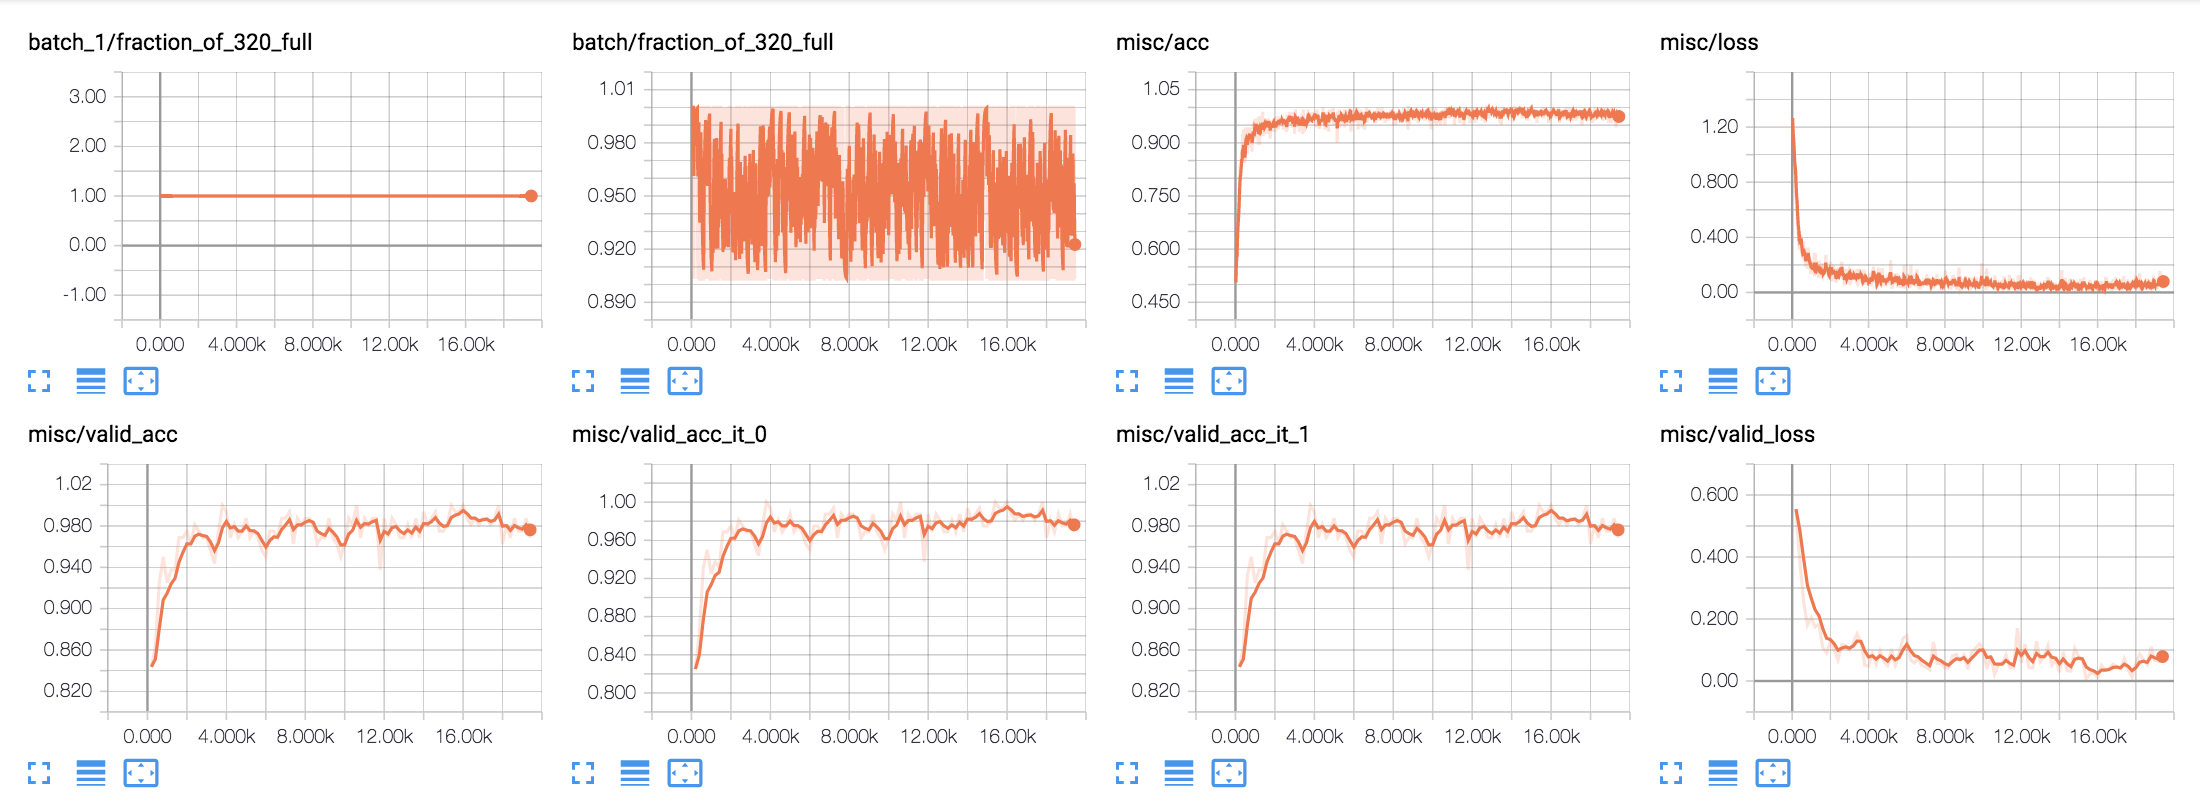Click the batch/fraction_of_320_full chart title
The width and height of the screenshot is (2200, 806).
click(x=702, y=42)
